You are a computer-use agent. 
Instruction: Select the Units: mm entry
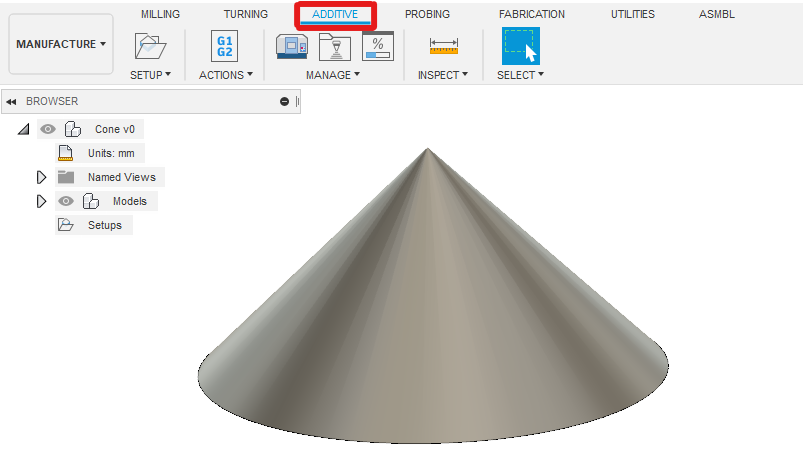(x=111, y=153)
